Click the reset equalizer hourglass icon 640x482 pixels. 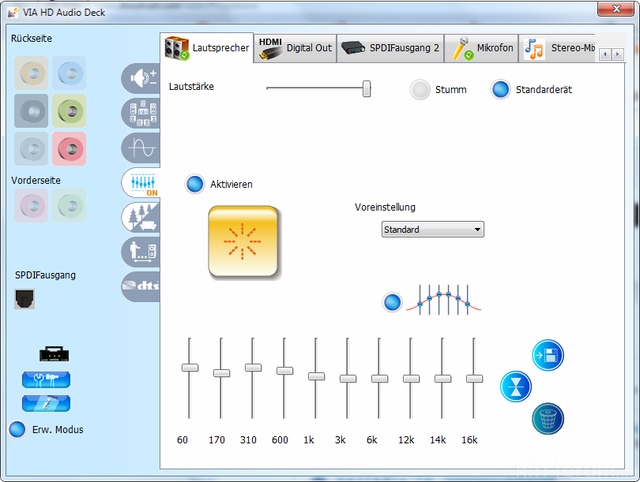pyautogui.click(x=516, y=386)
